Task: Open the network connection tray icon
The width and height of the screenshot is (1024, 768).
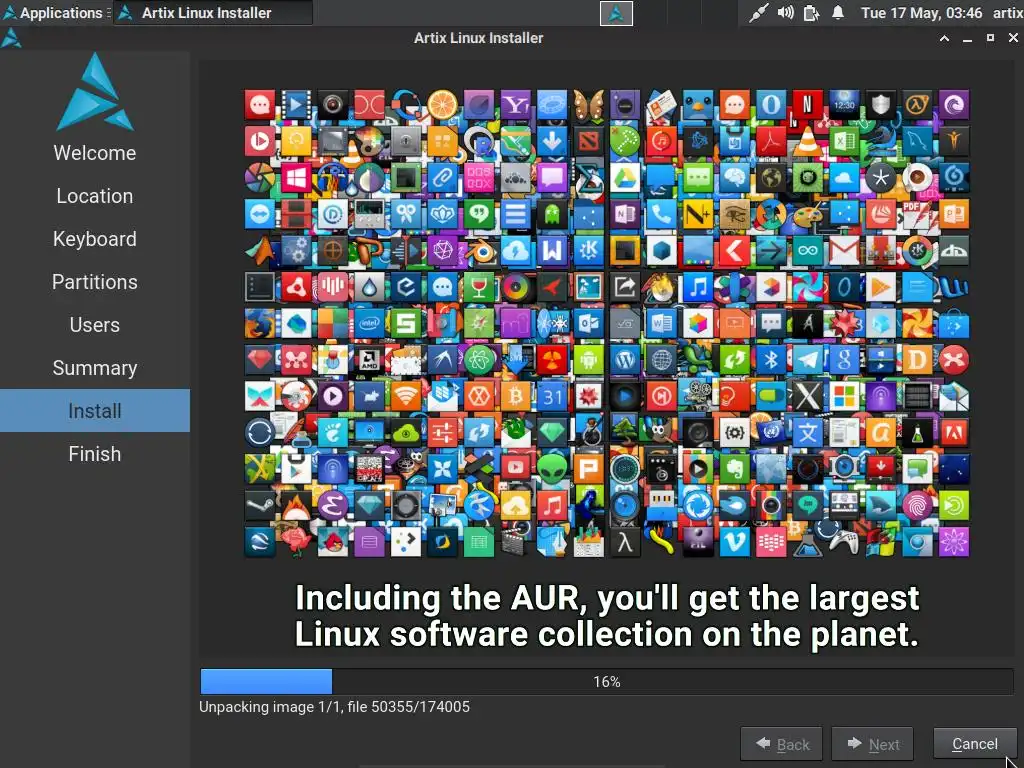Action: (x=758, y=12)
